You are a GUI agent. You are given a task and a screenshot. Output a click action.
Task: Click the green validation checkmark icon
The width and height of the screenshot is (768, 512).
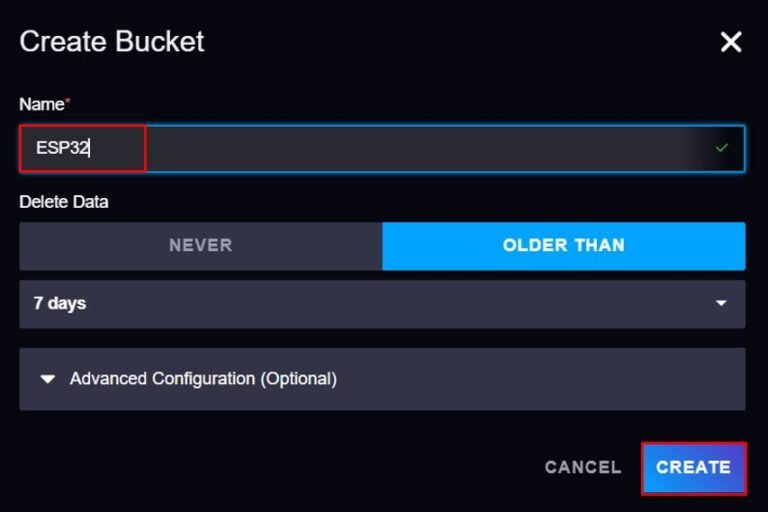point(722,148)
